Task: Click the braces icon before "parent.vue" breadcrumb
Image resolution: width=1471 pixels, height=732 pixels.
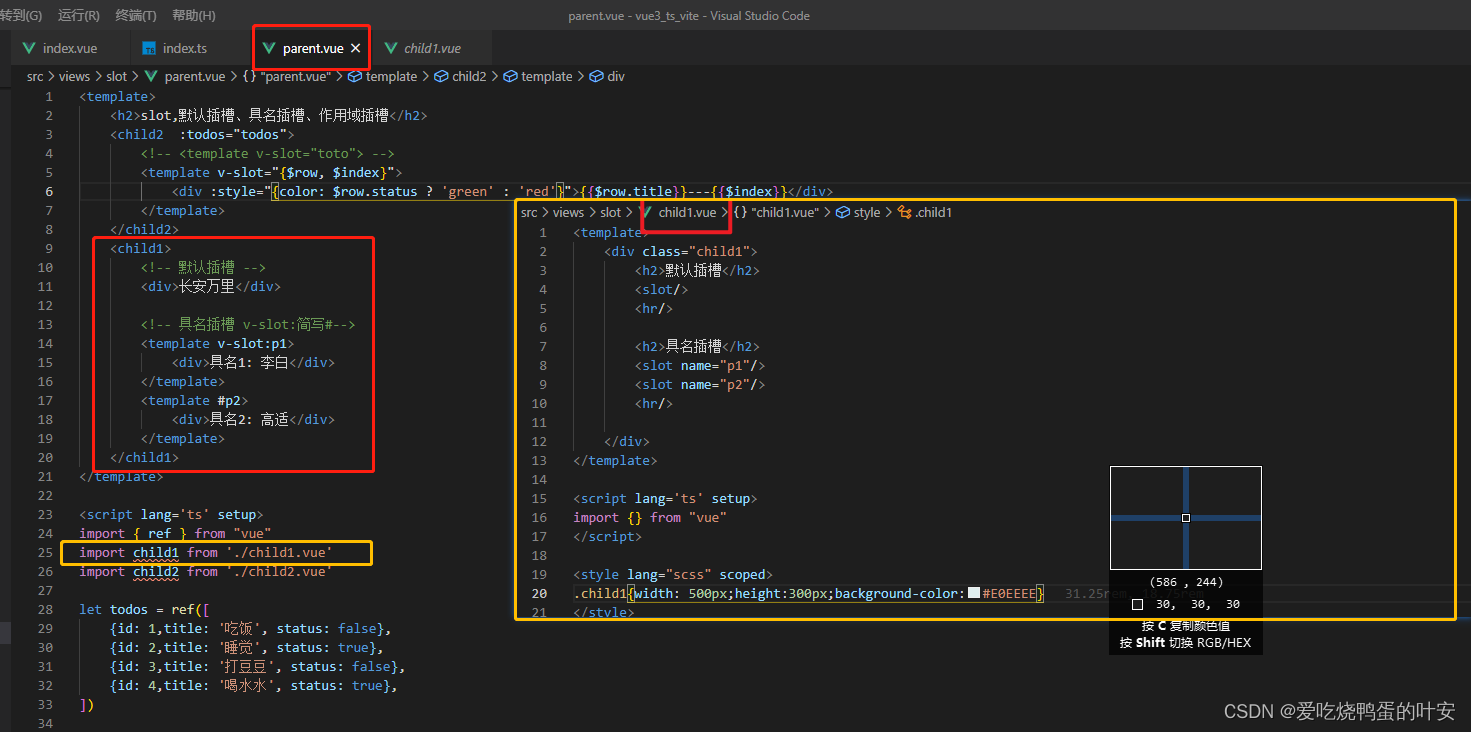Action: click(x=250, y=76)
